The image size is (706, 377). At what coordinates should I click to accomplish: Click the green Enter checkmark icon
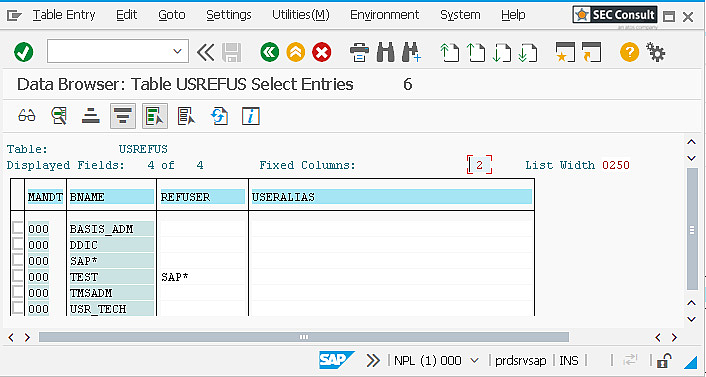[23, 52]
